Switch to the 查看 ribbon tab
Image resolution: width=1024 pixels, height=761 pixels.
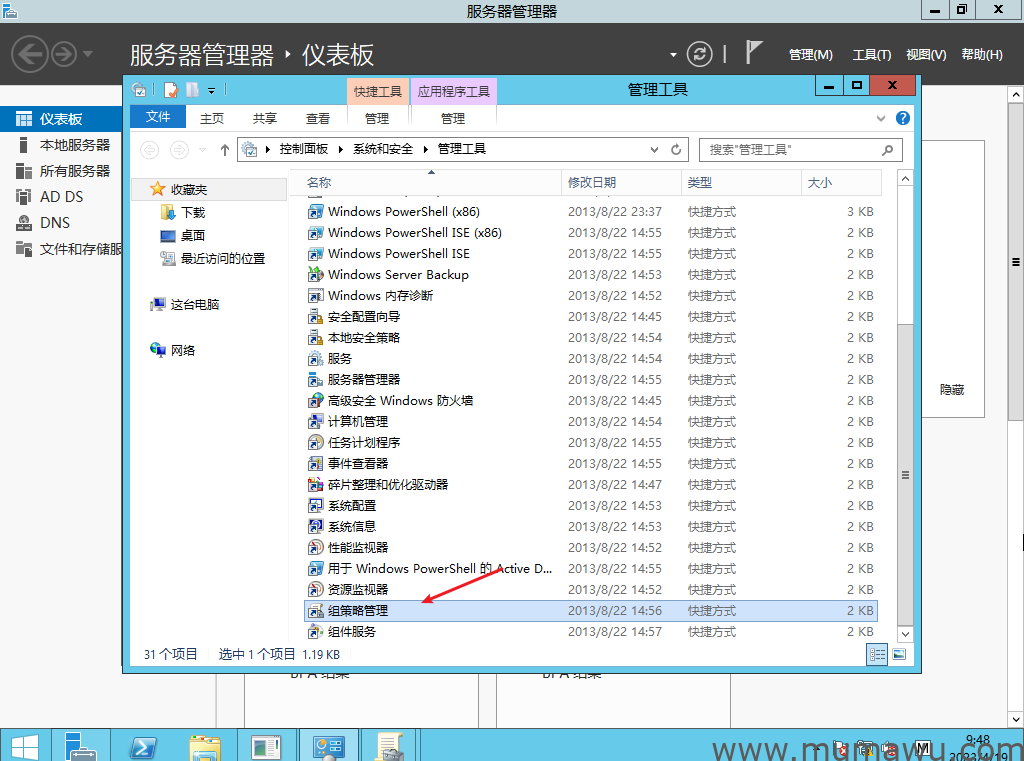click(x=317, y=117)
